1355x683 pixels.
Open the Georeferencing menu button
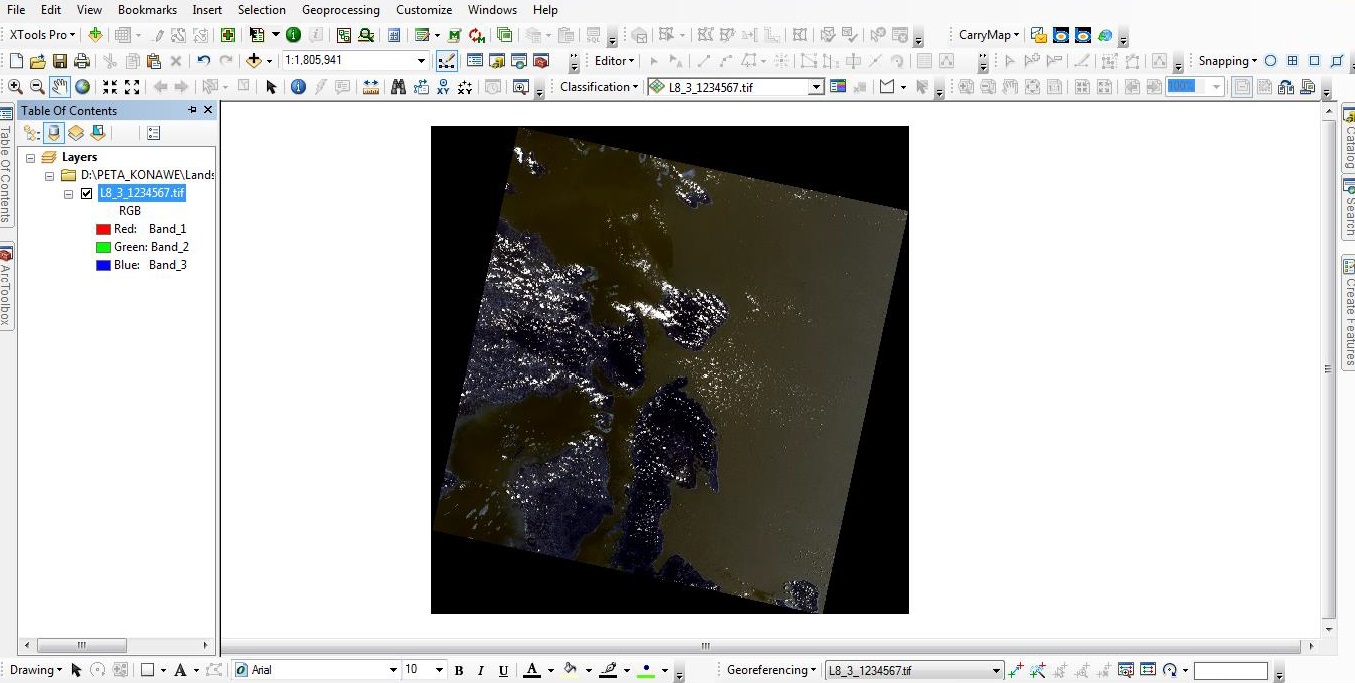click(x=770, y=670)
